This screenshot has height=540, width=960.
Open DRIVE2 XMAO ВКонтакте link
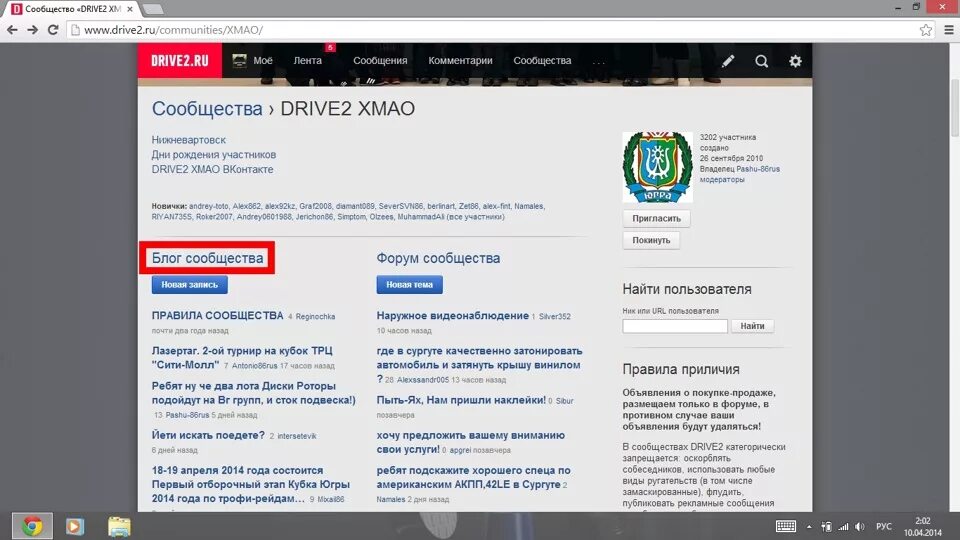coord(212,170)
